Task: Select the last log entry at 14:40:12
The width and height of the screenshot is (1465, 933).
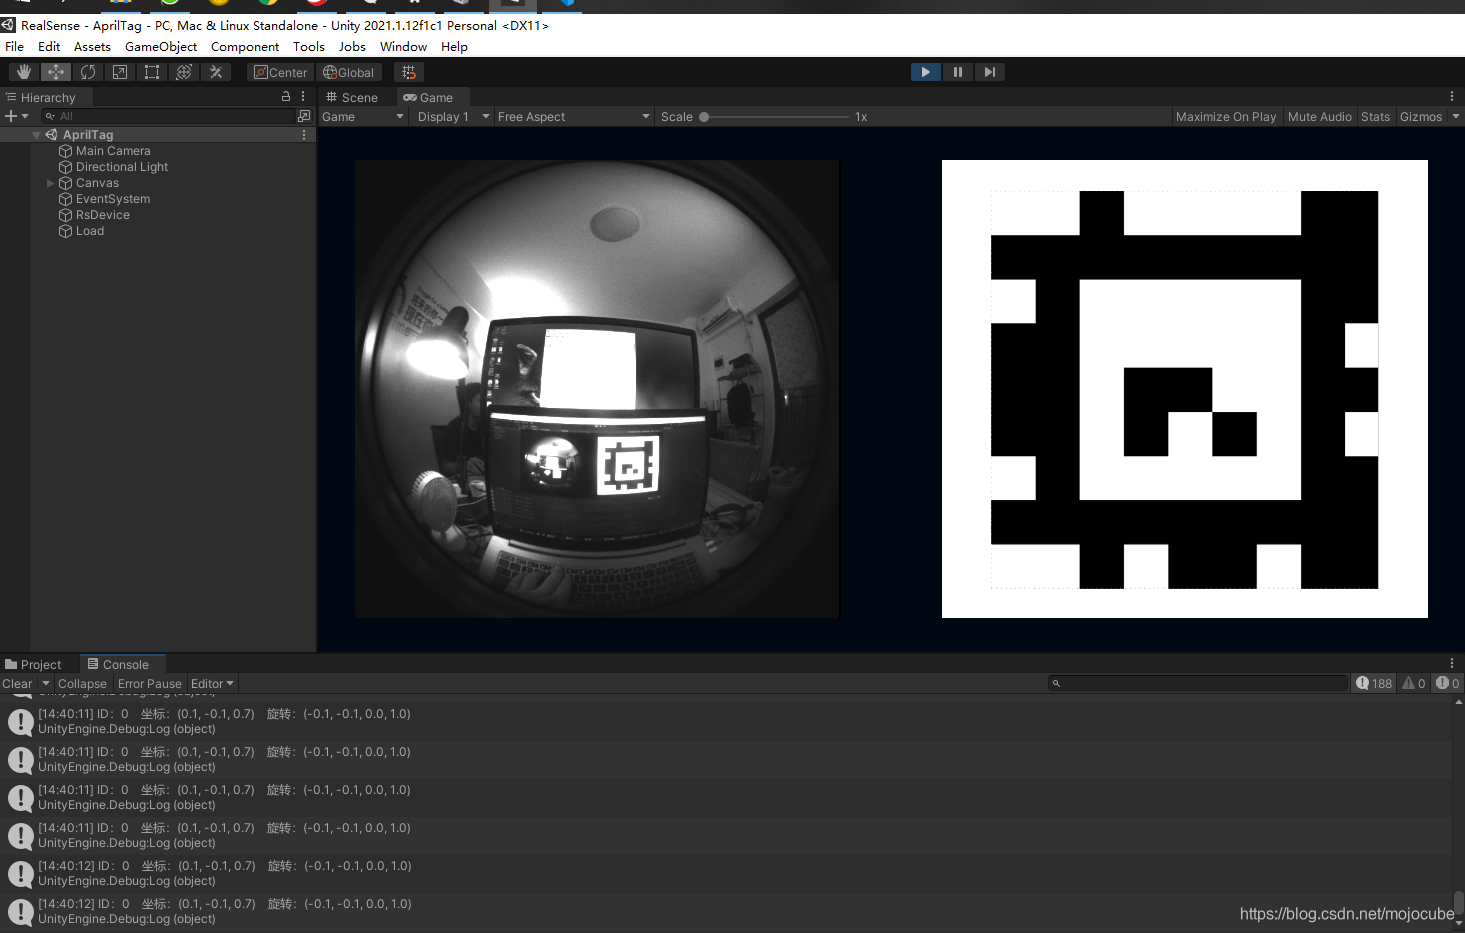Action: click(x=725, y=911)
